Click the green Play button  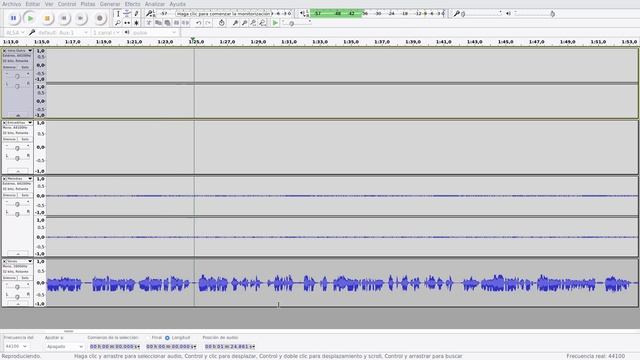pyautogui.click(x=30, y=18)
